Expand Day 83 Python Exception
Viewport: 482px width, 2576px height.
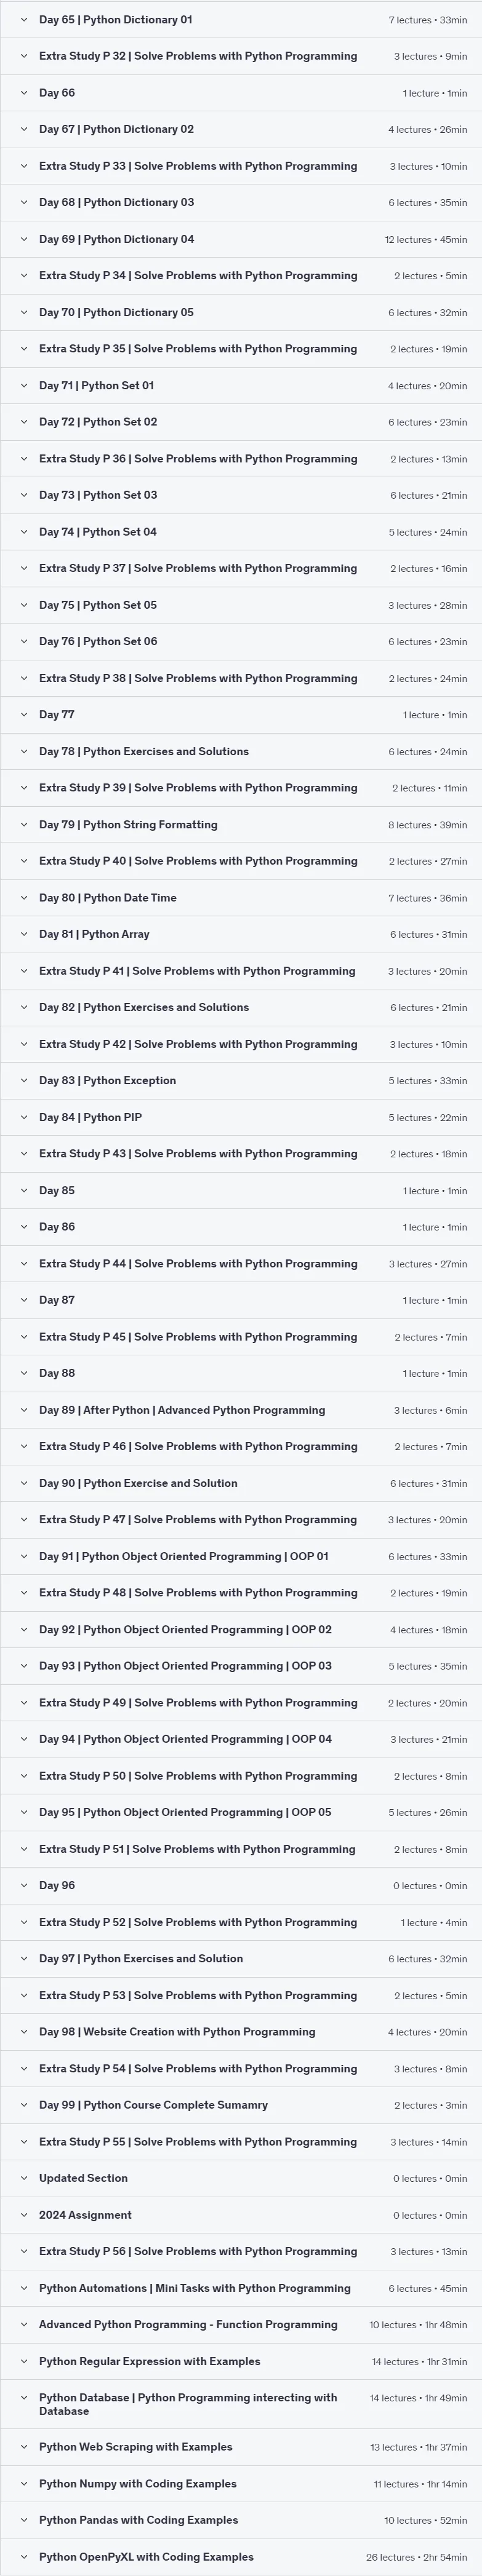(x=241, y=1081)
